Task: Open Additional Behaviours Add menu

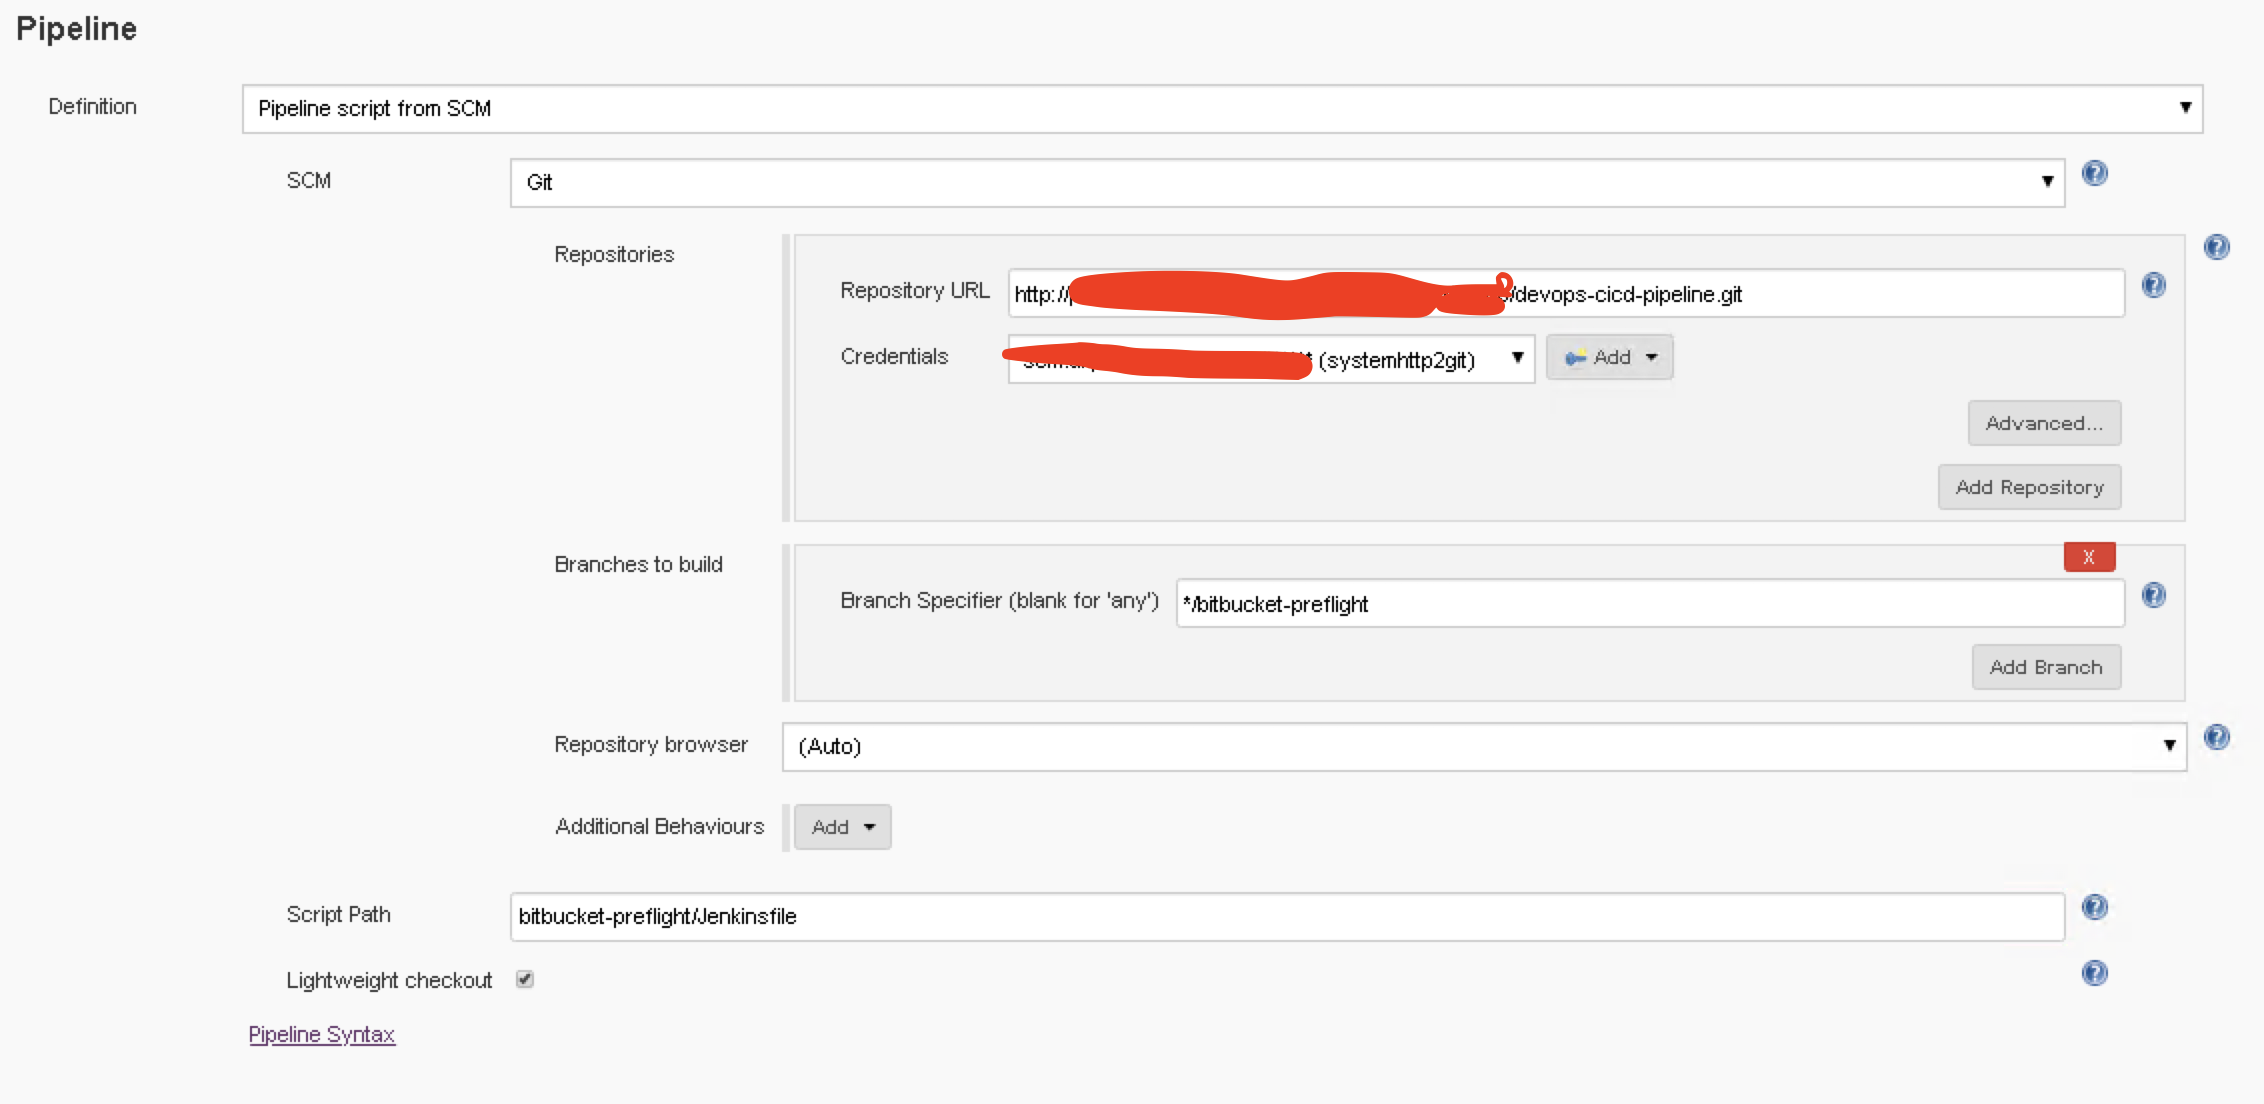Action: point(842,827)
